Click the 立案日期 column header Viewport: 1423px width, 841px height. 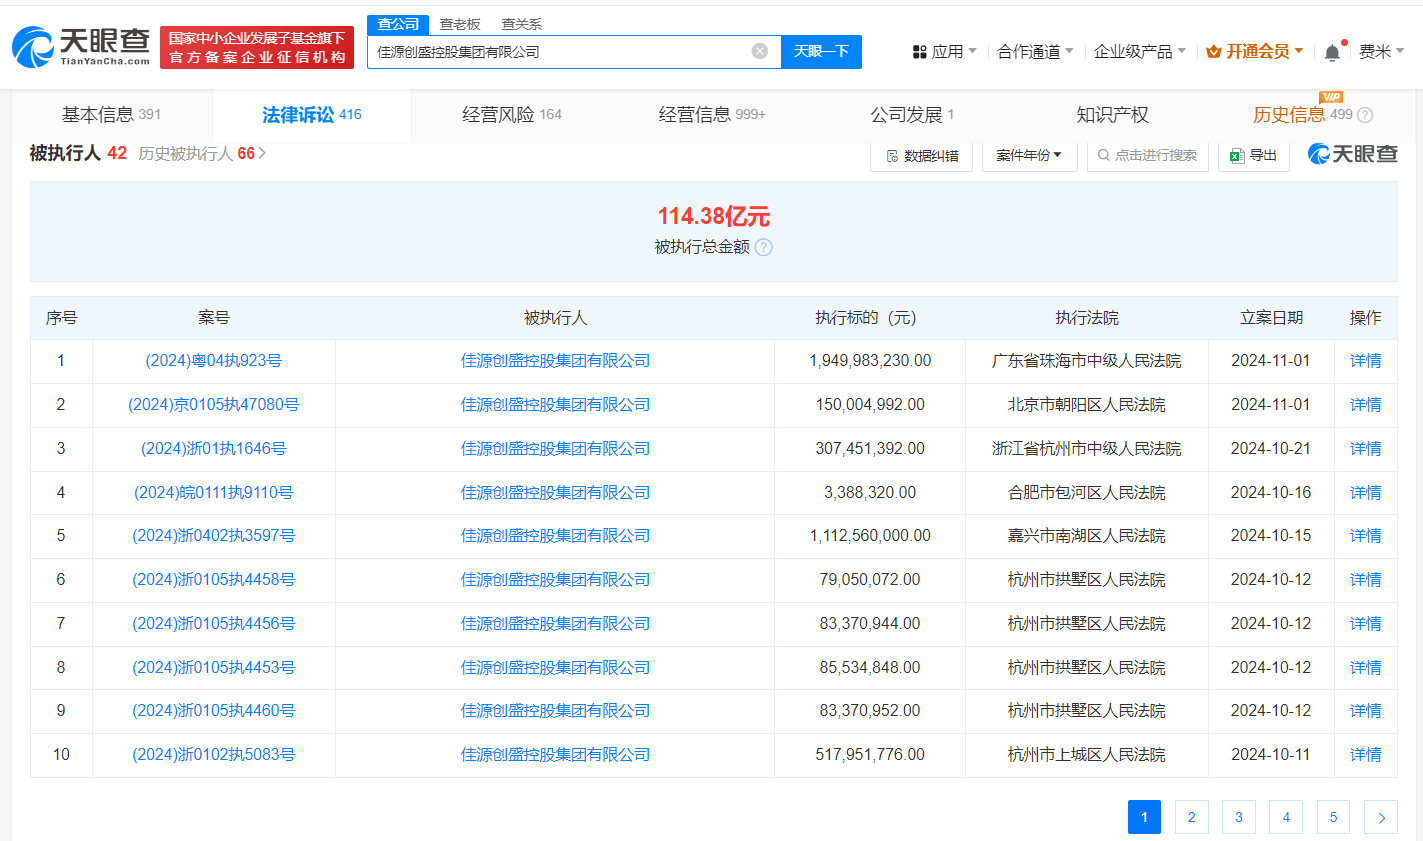click(x=1271, y=318)
